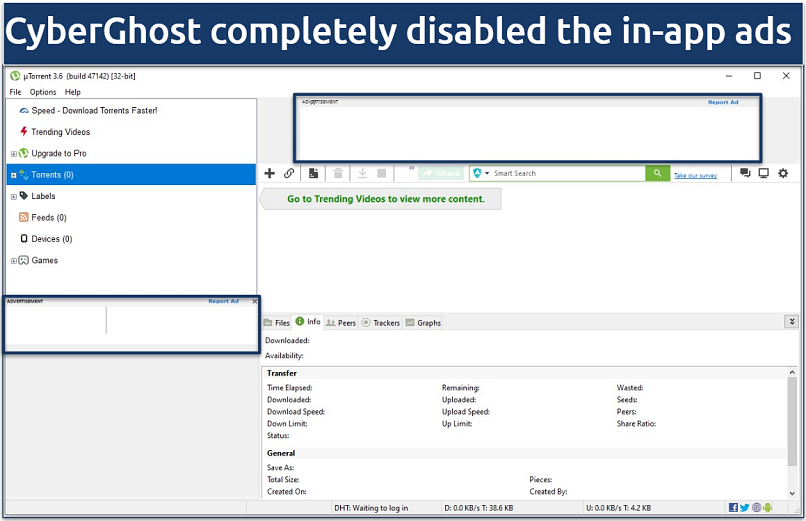
Task: Run search with green magnifier button
Action: [x=657, y=173]
